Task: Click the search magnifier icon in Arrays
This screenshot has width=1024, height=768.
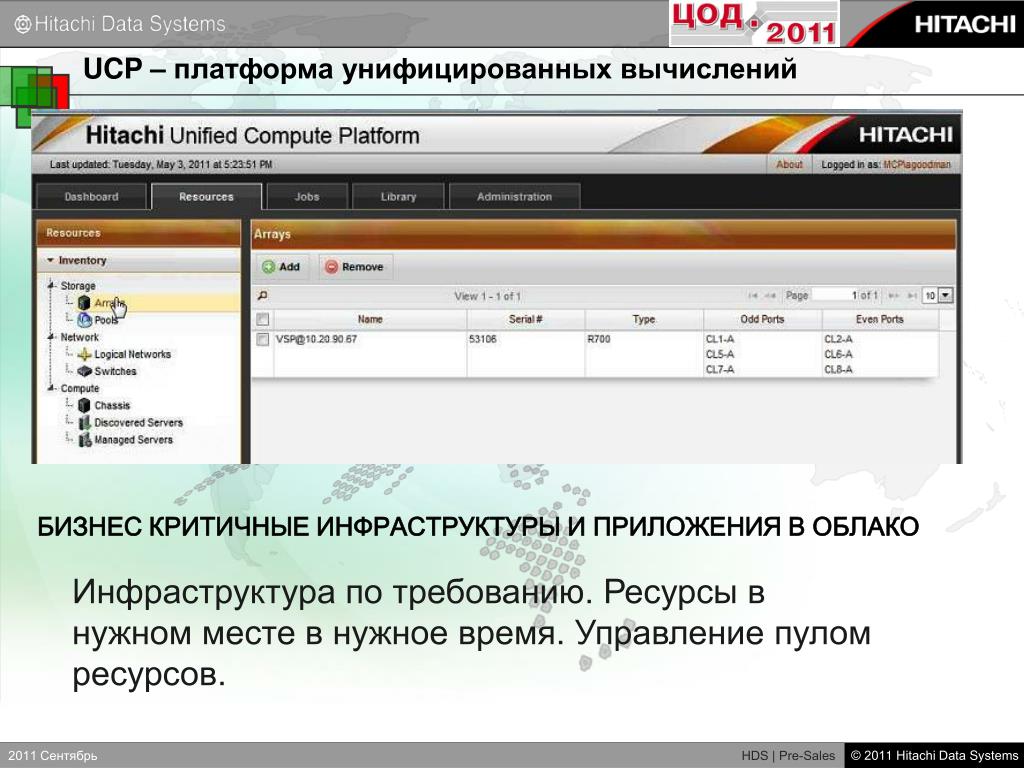Action: pyautogui.click(x=263, y=295)
